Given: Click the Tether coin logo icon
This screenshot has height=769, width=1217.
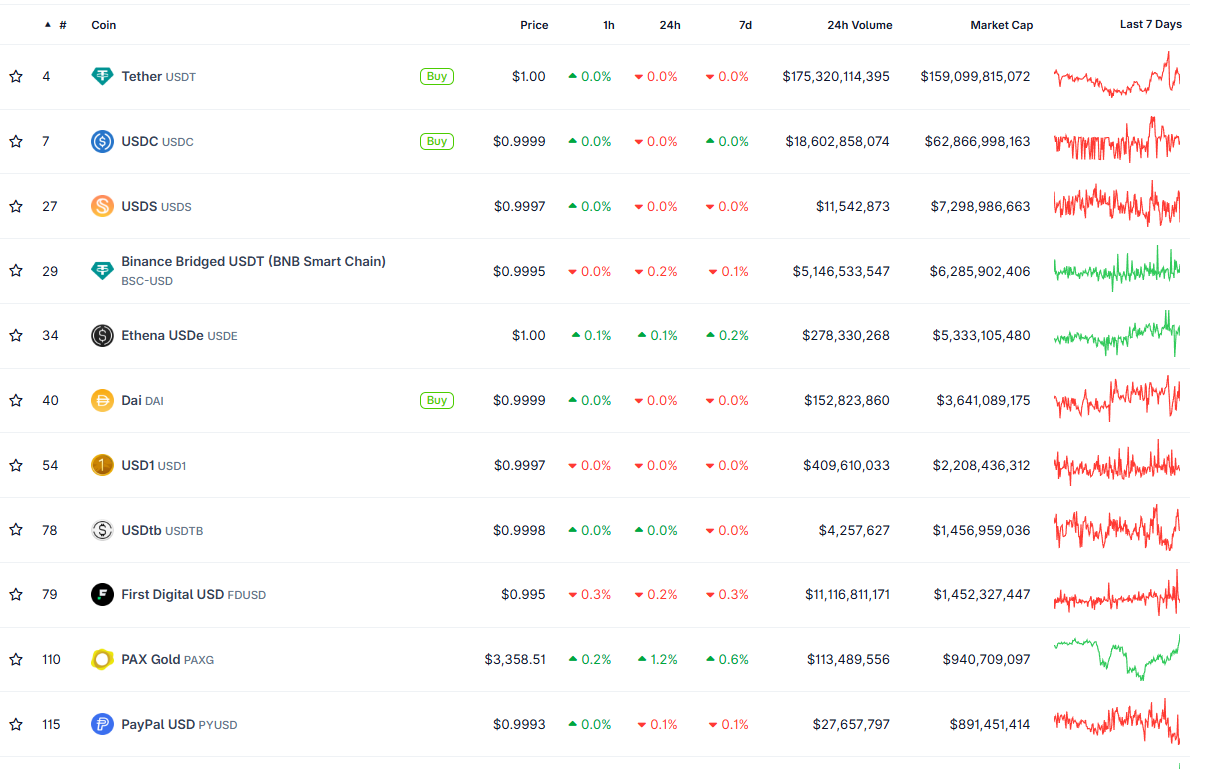Looking at the screenshot, I should coord(102,76).
